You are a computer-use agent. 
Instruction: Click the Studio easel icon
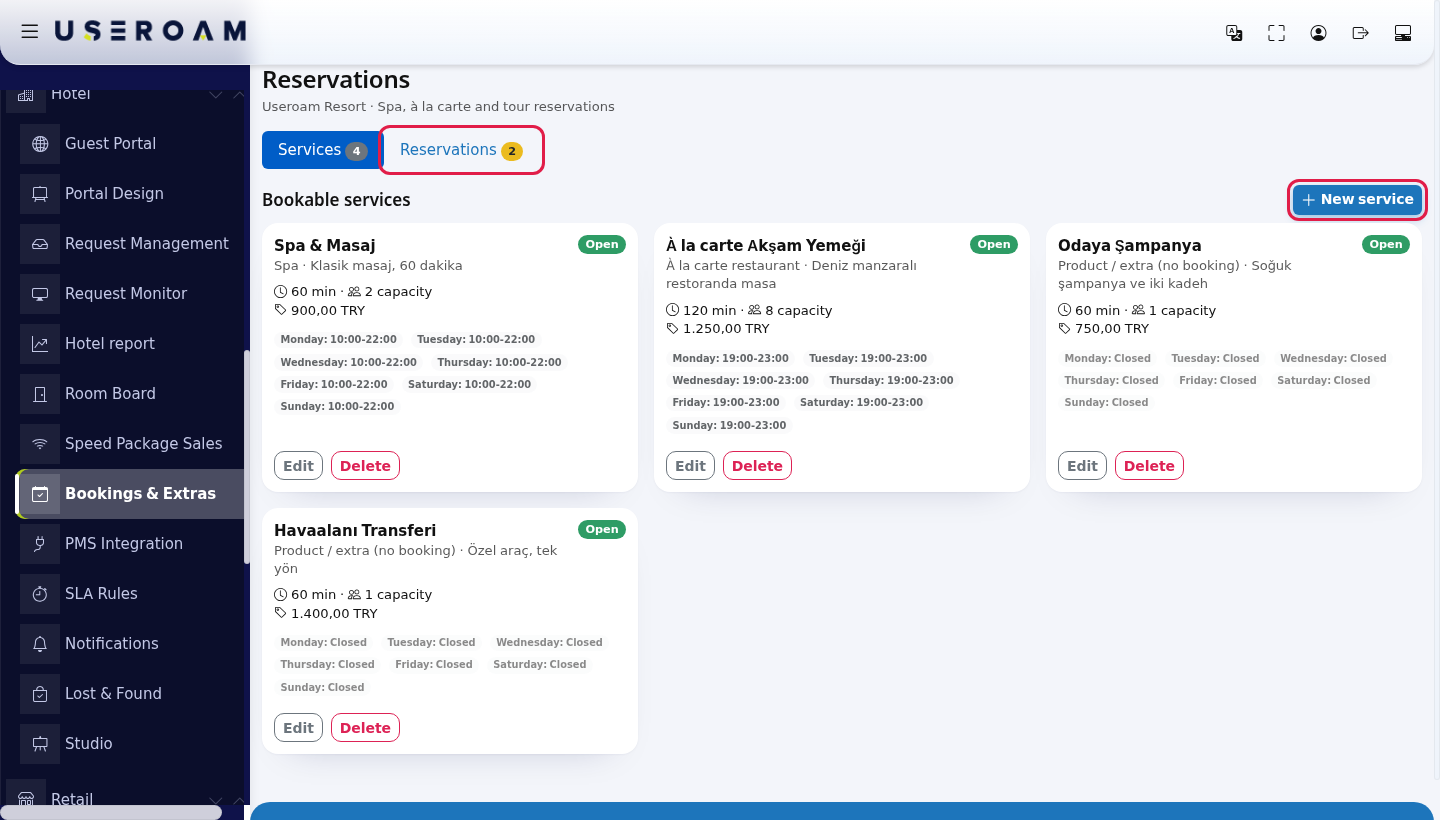[x=40, y=744]
